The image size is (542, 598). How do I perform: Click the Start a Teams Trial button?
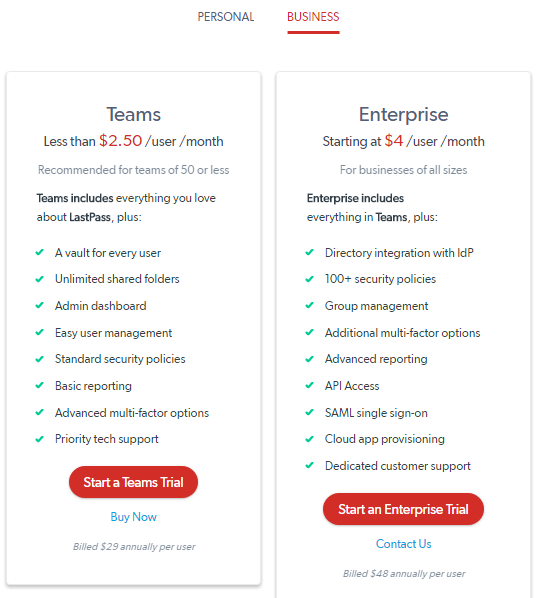tap(133, 482)
